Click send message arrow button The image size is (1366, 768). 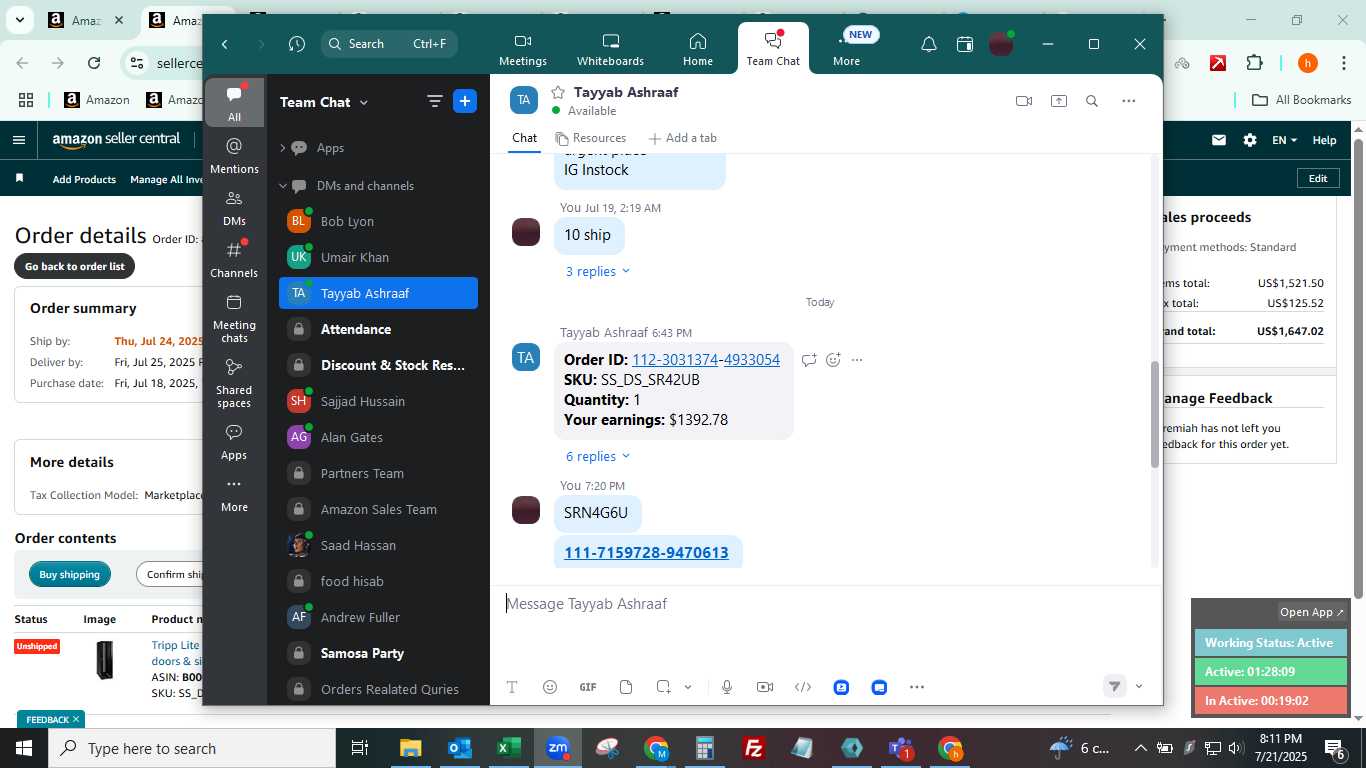[x=1114, y=686]
